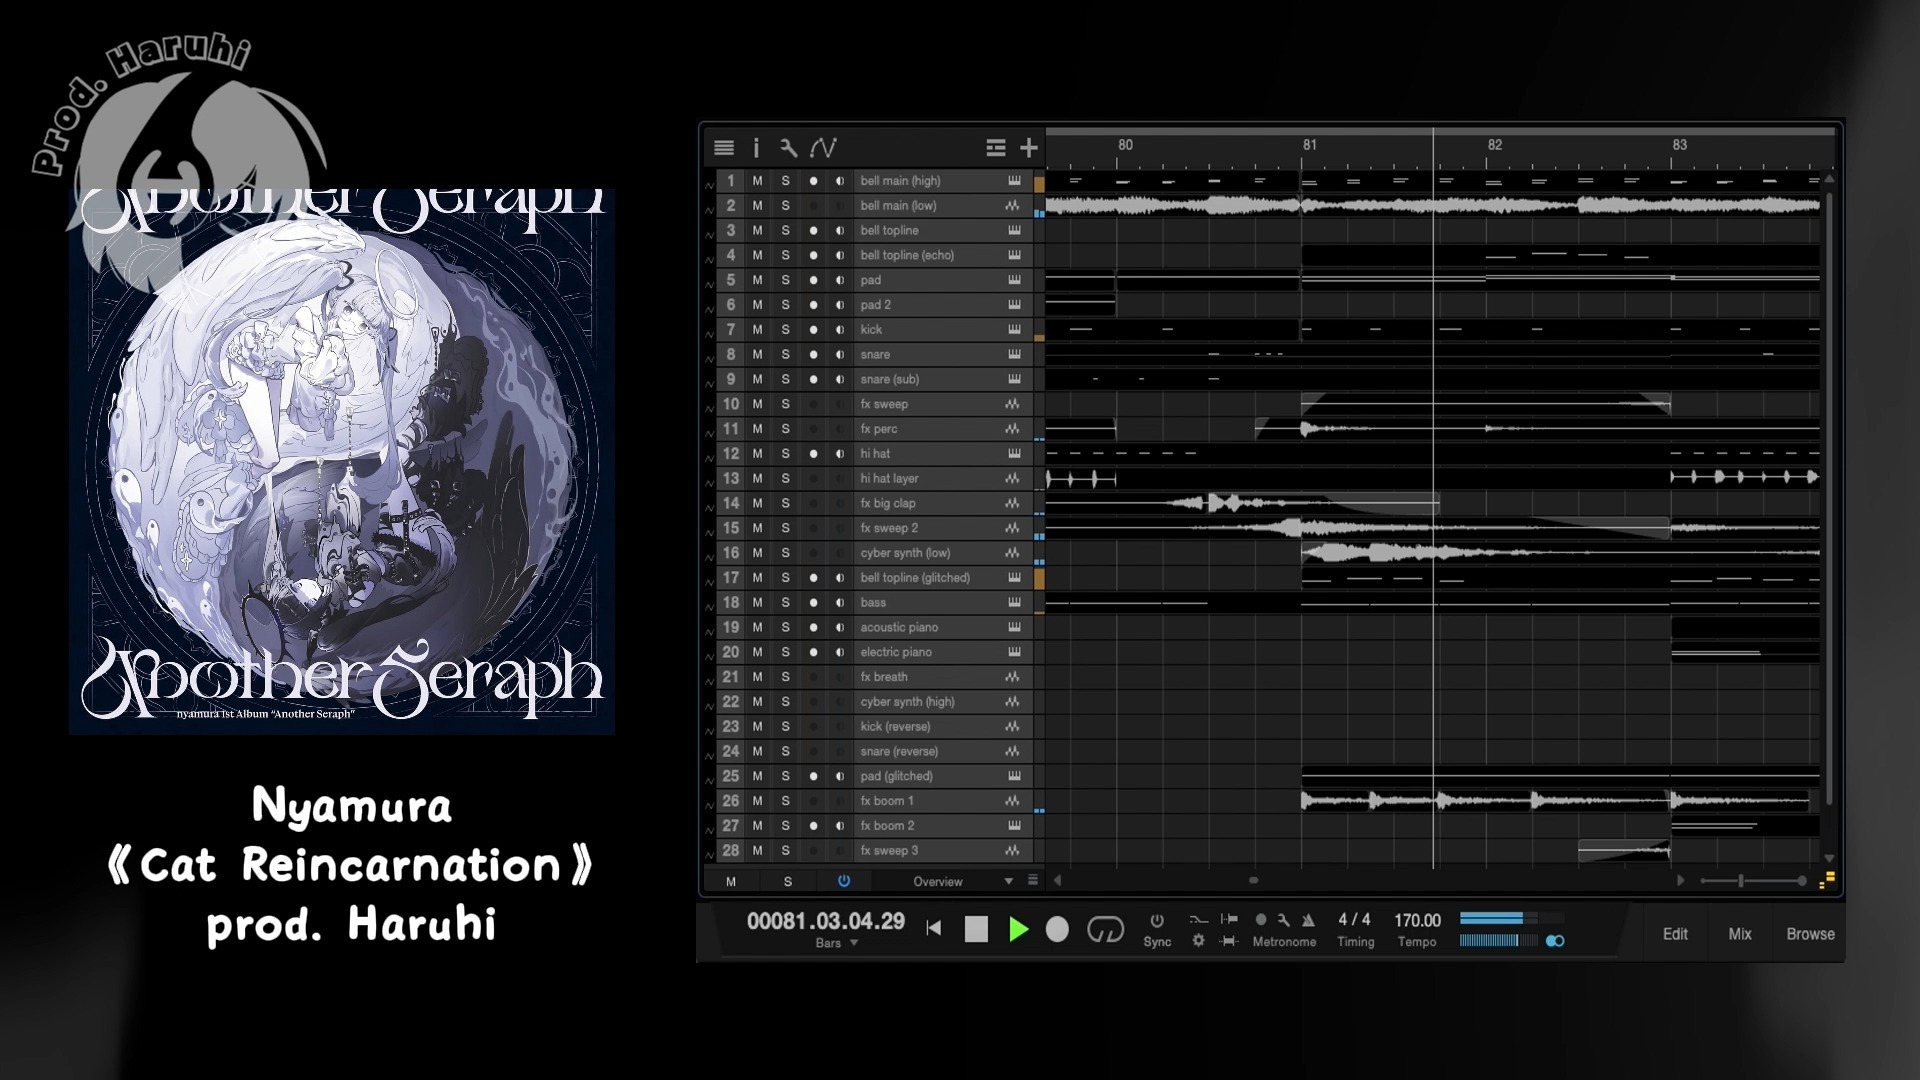
Task: Toggle the loop button in the transport
Action: [x=1105, y=929]
